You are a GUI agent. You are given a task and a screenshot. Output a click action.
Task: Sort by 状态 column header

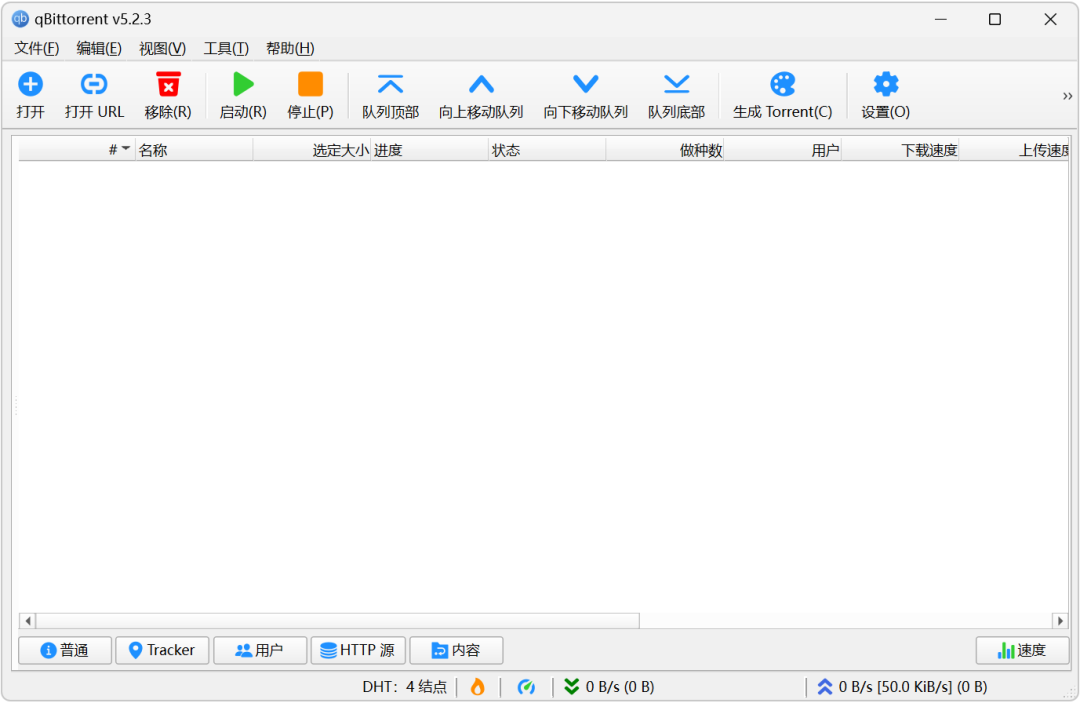(548, 150)
